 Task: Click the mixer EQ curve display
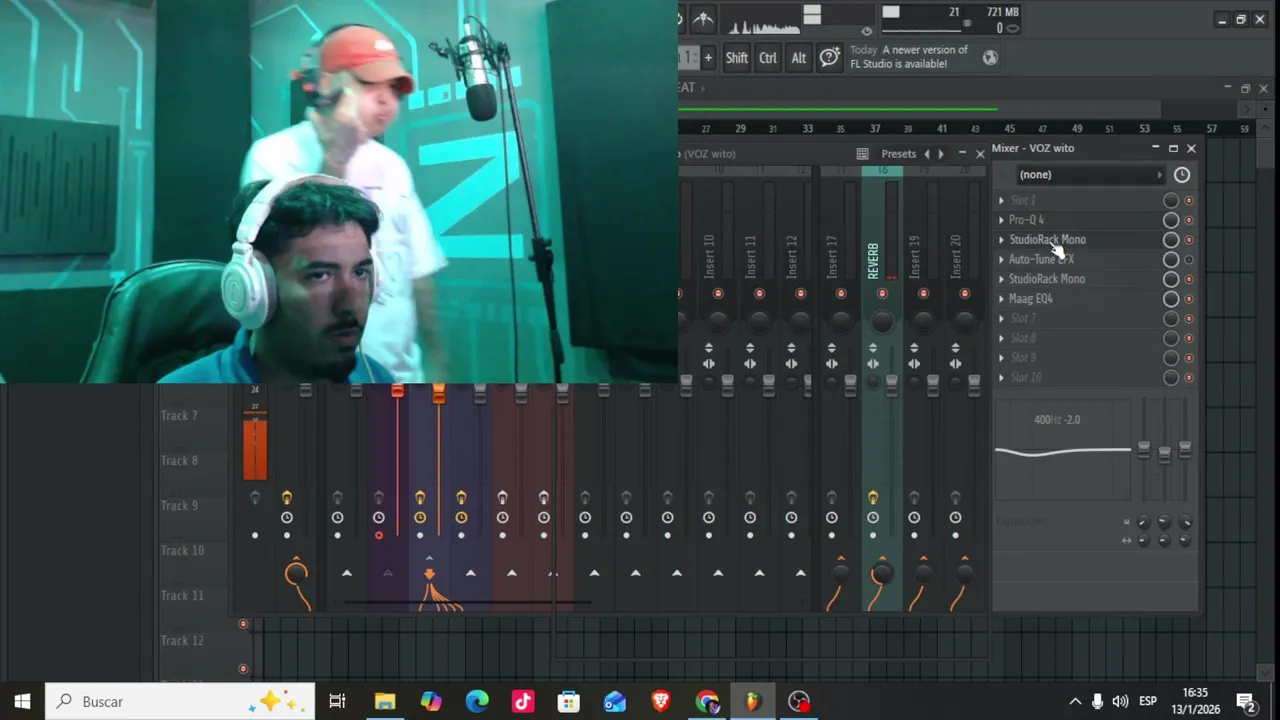(1063, 450)
